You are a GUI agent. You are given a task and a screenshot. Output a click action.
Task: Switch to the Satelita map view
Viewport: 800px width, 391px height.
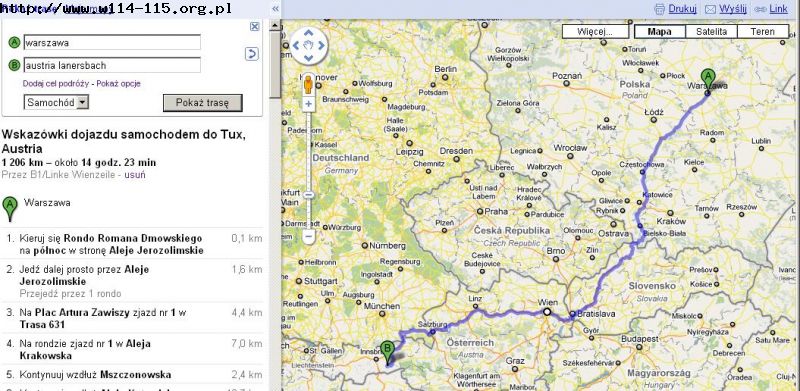tap(711, 32)
